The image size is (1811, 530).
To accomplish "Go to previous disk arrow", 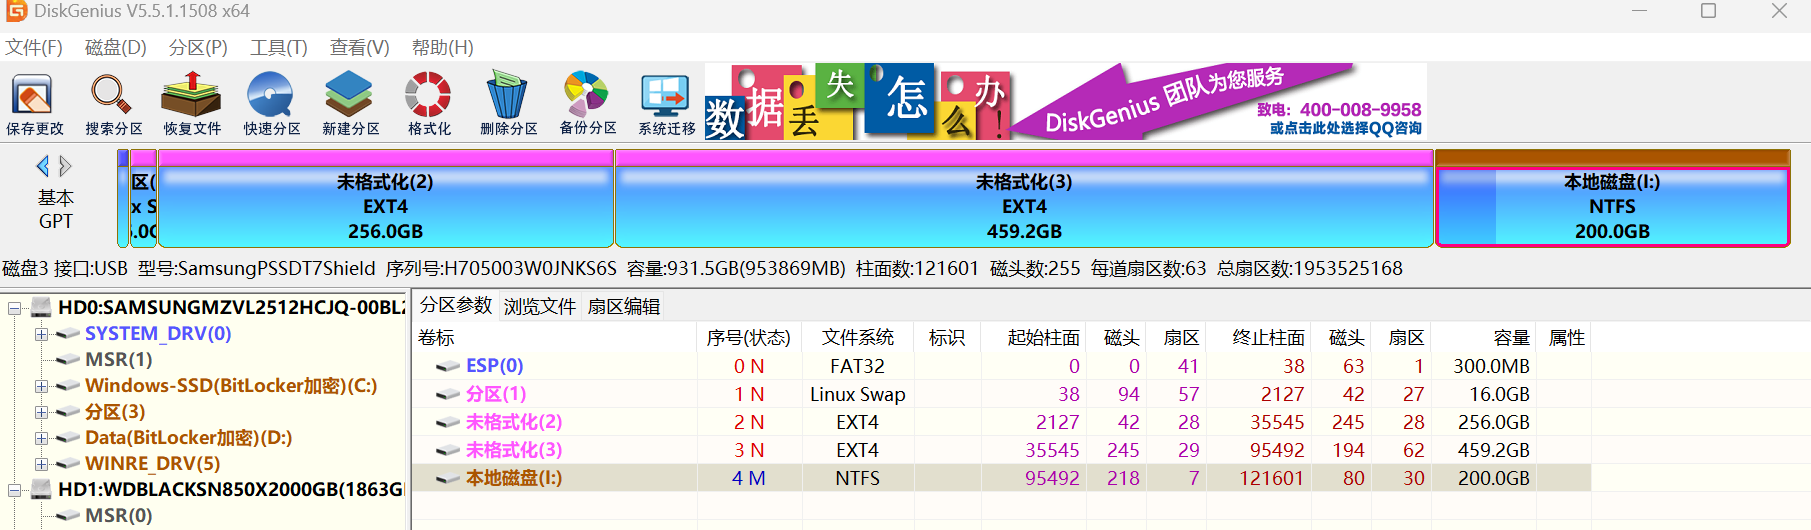I will coord(42,166).
